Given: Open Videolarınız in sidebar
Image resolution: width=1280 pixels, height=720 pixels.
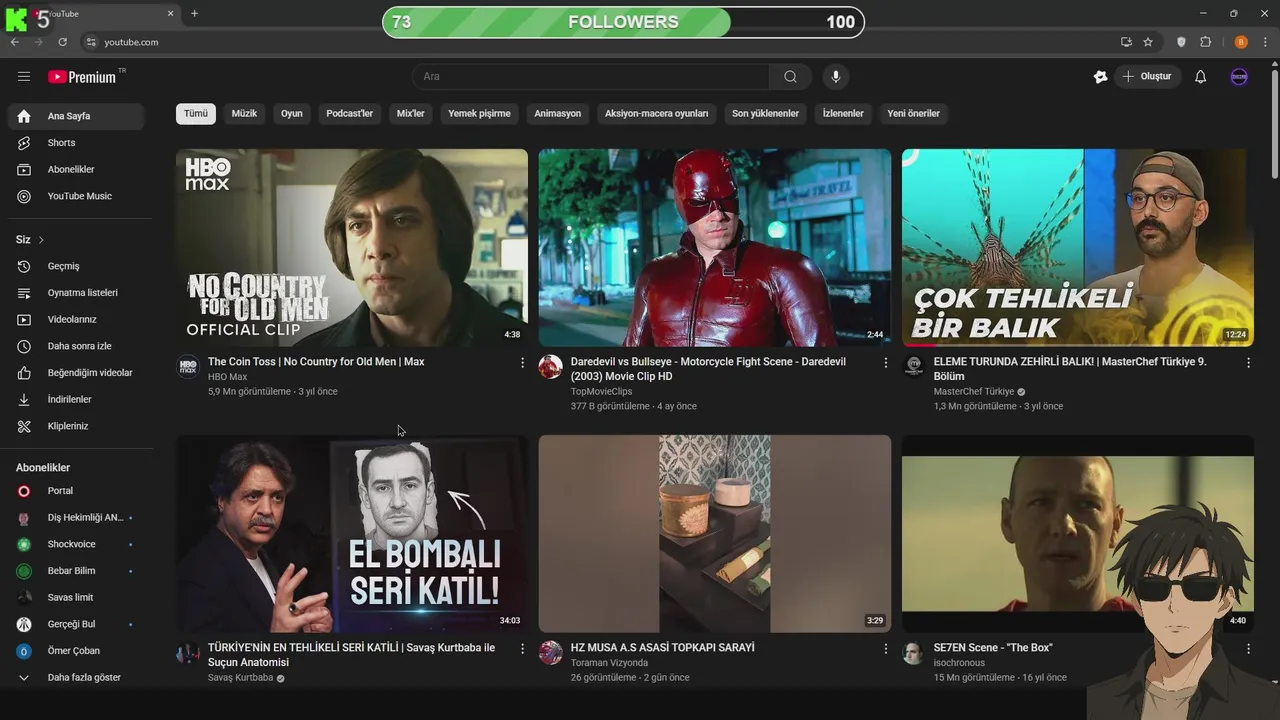Looking at the screenshot, I should coord(76,320).
